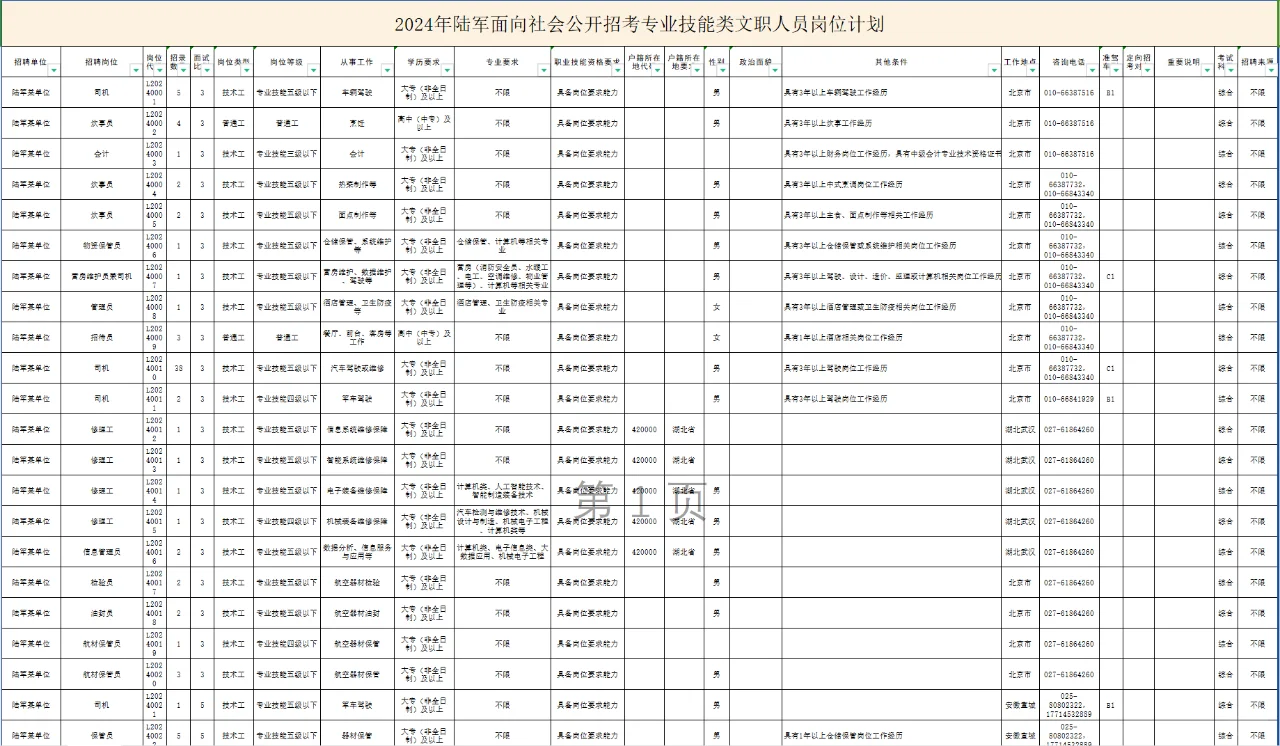This screenshot has width=1280, height=746.
Task: Select the 航空器材检验 cell
Action: pos(357,583)
